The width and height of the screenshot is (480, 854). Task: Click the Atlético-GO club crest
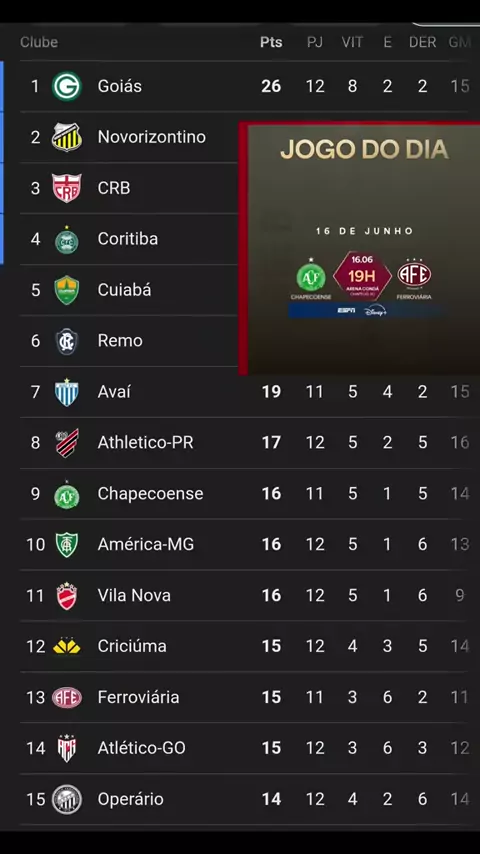coord(66,748)
